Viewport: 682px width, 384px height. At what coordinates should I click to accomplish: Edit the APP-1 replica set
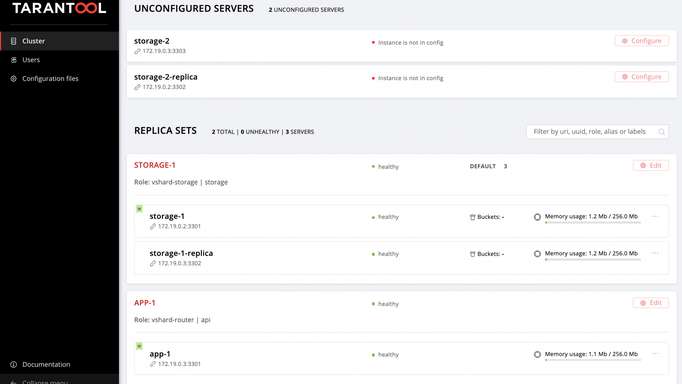pos(651,303)
